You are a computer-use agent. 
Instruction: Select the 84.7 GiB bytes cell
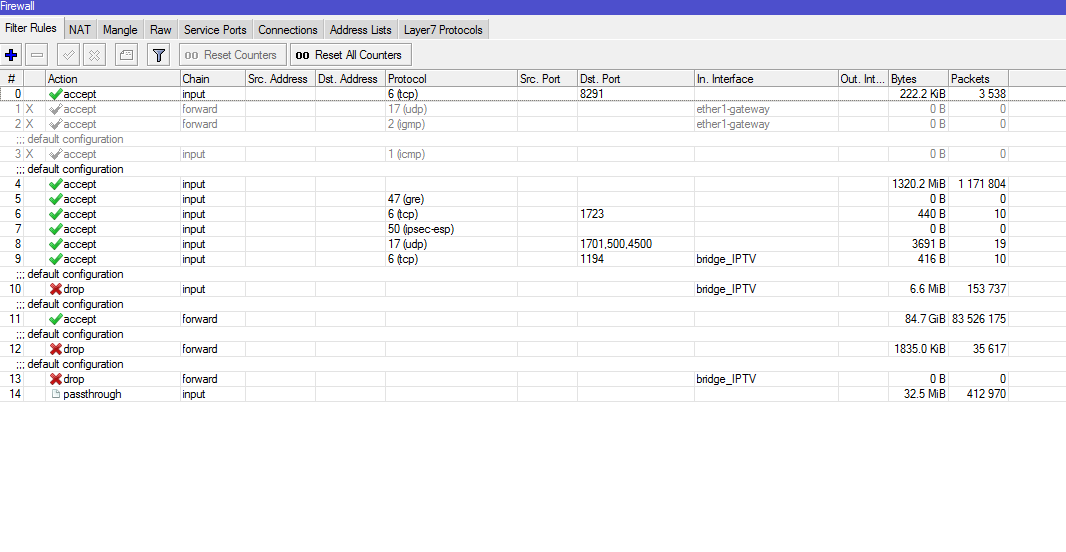click(x=918, y=319)
